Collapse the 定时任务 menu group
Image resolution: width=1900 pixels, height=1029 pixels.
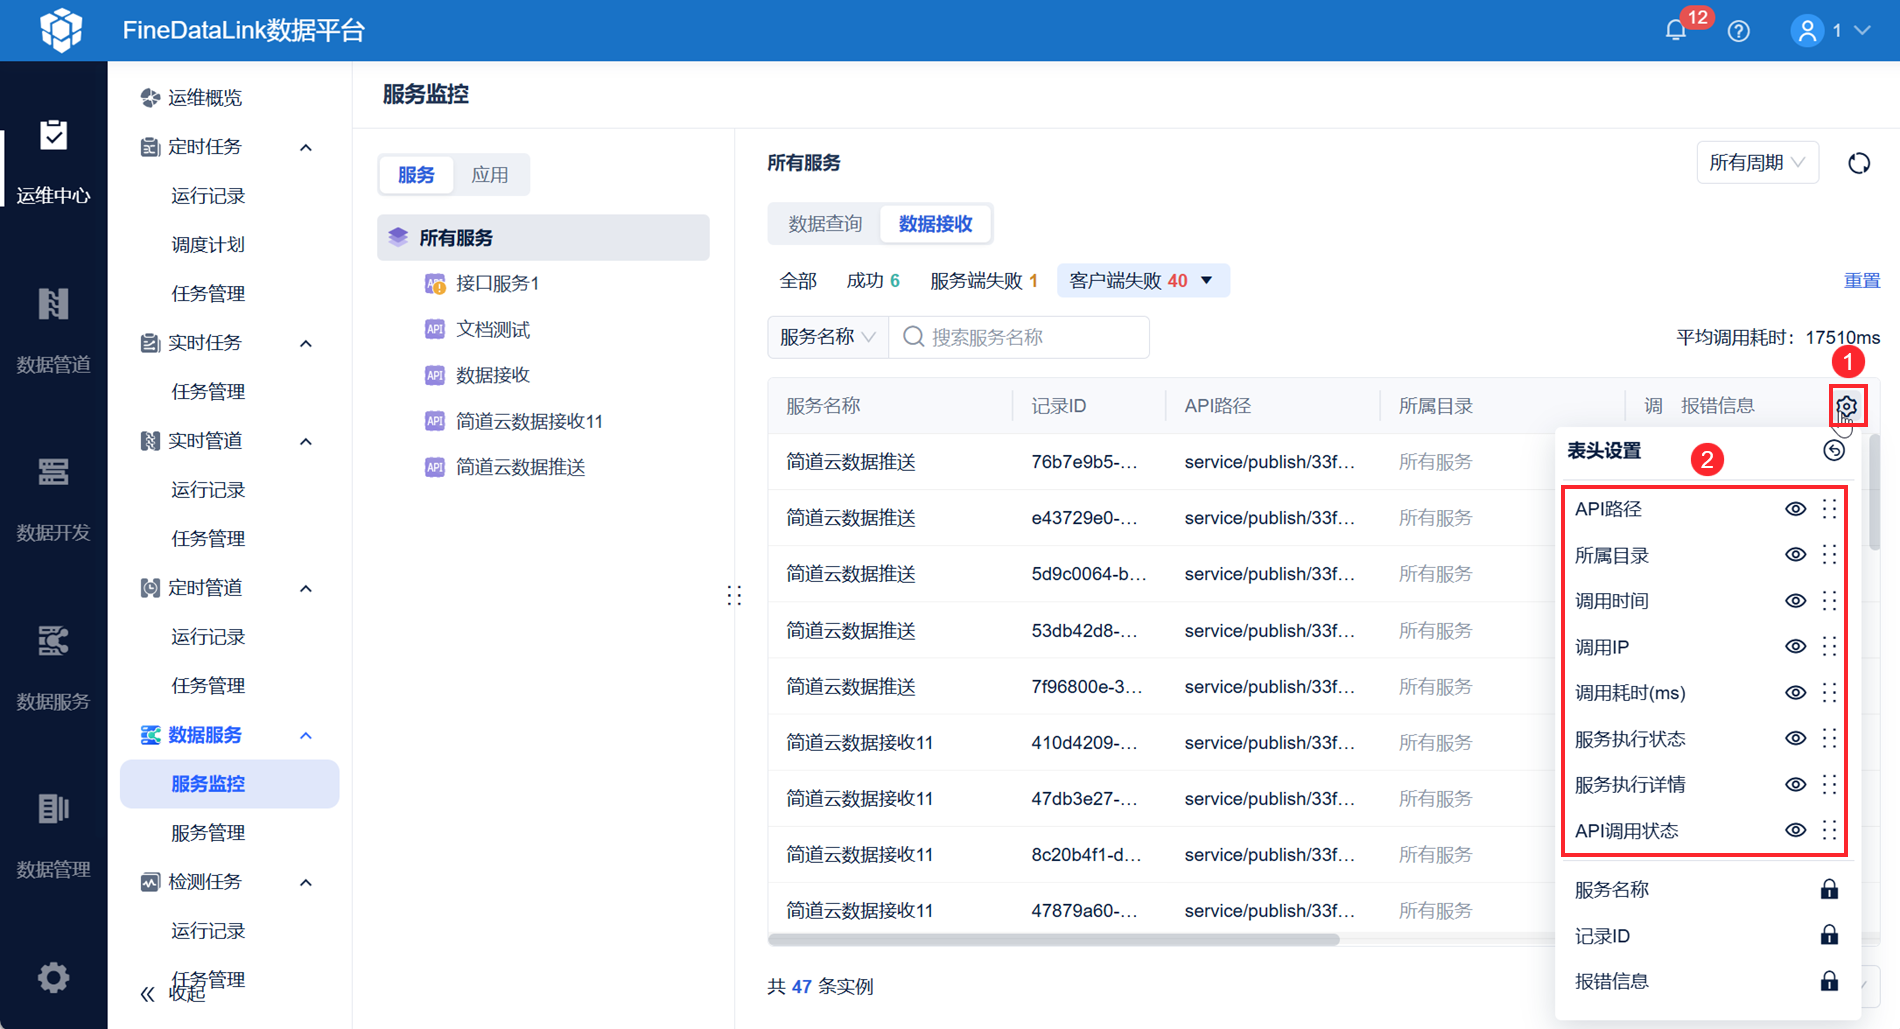pos(306,147)
